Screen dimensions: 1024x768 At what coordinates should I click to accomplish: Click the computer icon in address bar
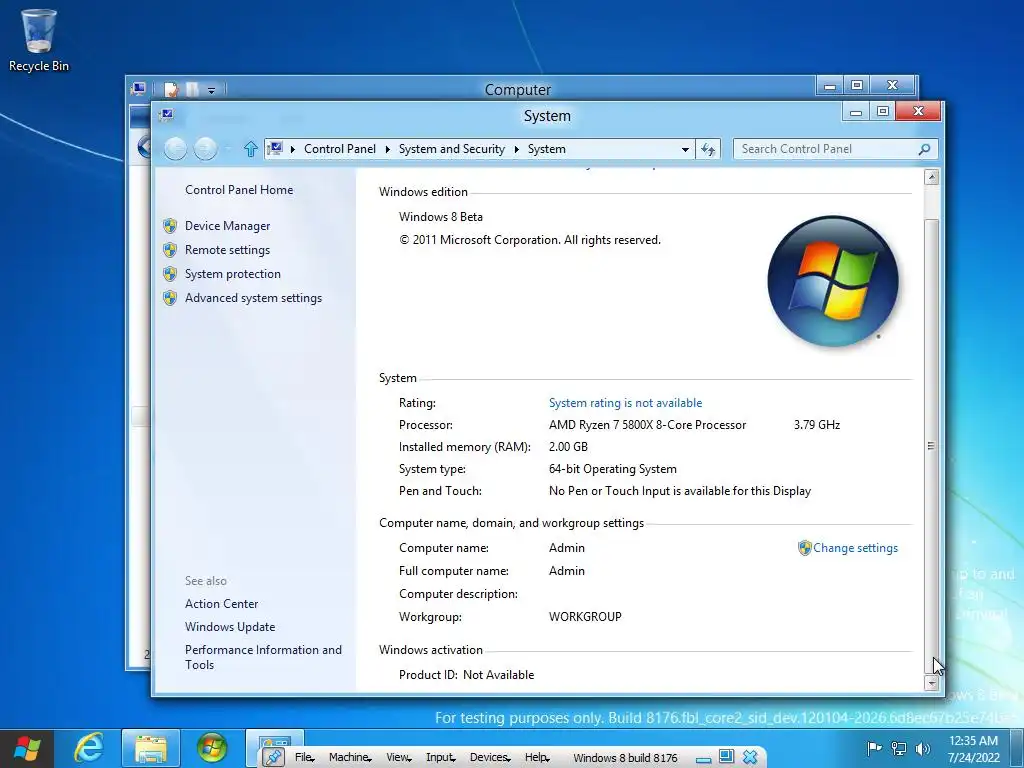[x=276, y=149]
